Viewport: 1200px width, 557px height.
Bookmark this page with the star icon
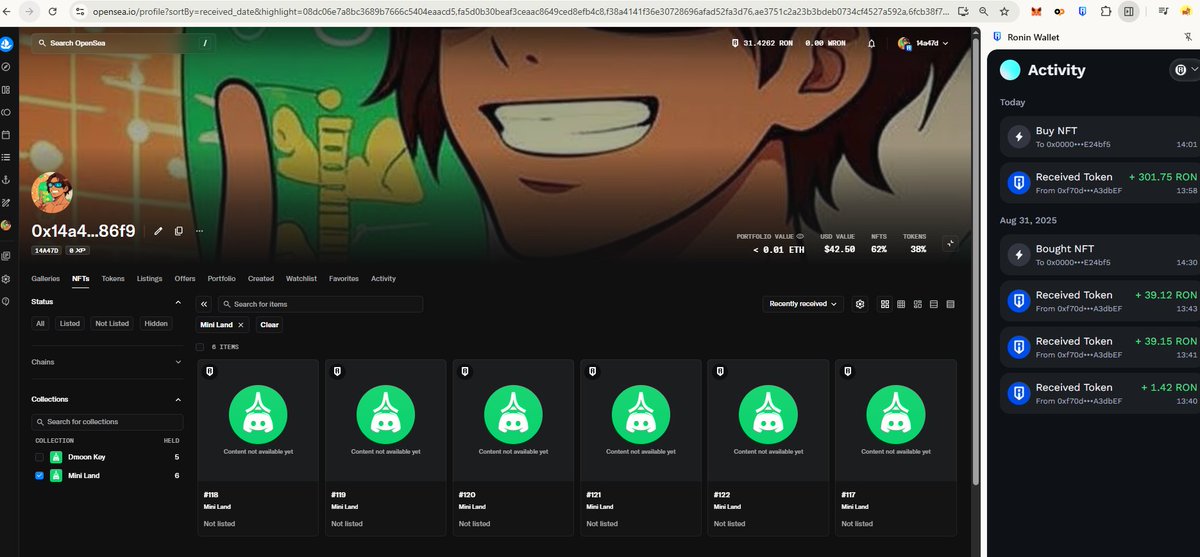[x=1004, y=11]
